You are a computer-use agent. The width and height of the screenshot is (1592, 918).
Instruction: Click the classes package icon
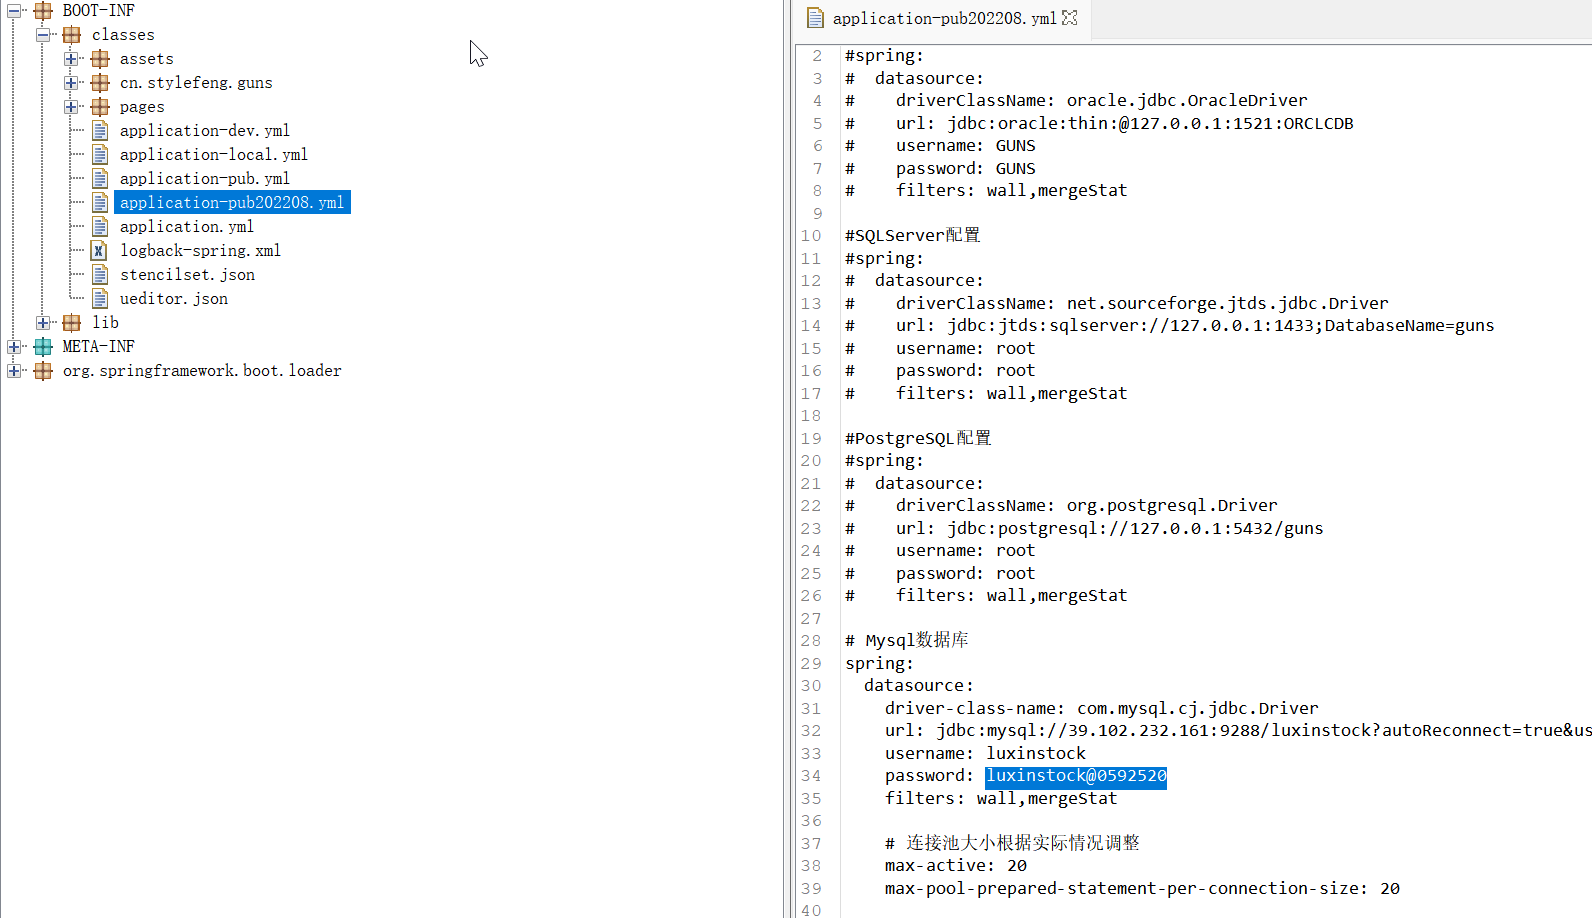pos(72,35)
